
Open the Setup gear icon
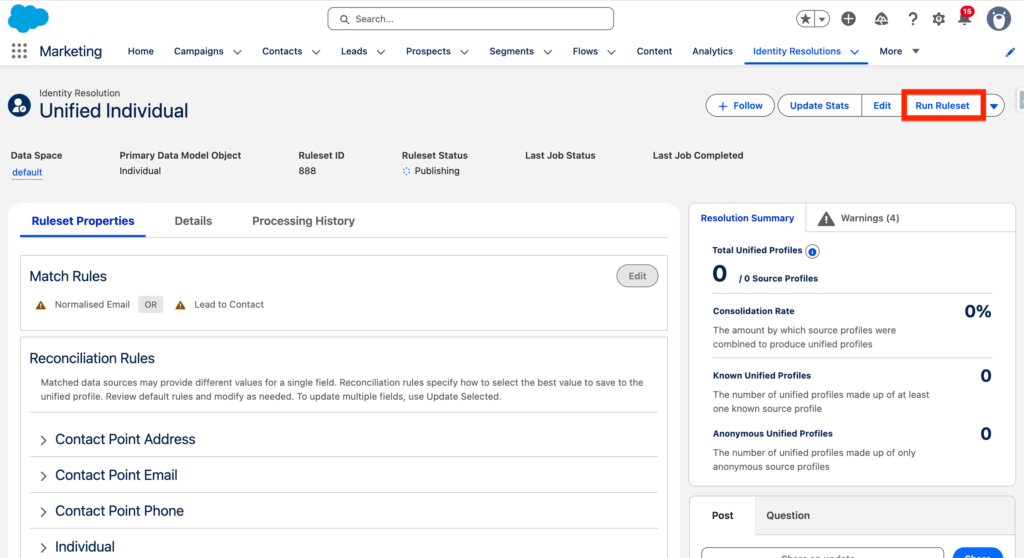(938, 19)
